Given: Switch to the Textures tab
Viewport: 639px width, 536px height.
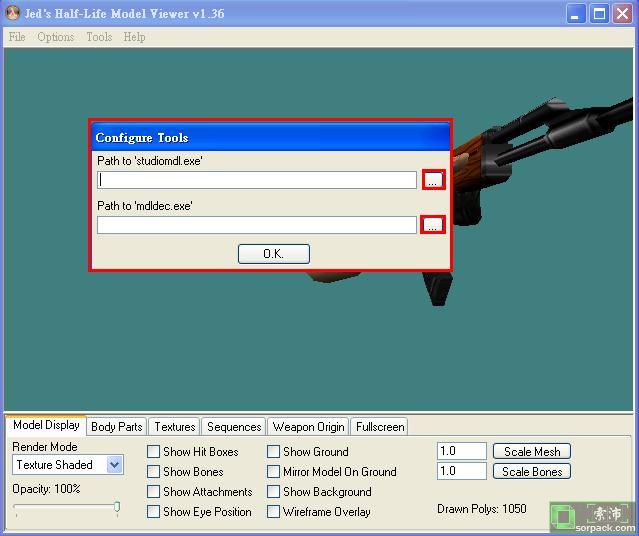Looking at the screenshot, I should 175,427.
